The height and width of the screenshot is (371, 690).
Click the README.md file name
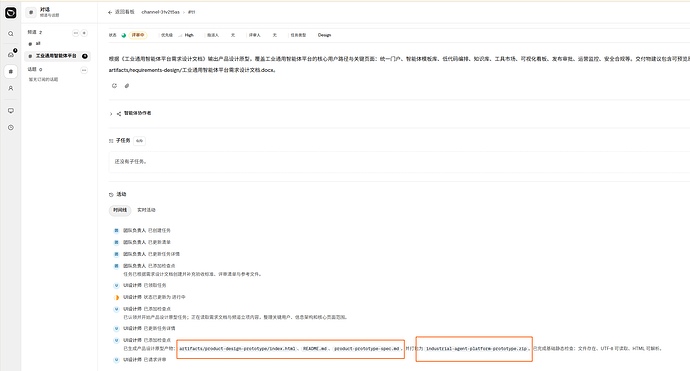(315, 349)
